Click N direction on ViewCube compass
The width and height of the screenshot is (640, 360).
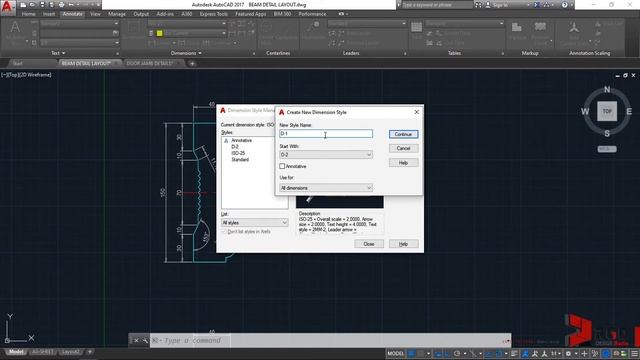(x=607, y=90)
